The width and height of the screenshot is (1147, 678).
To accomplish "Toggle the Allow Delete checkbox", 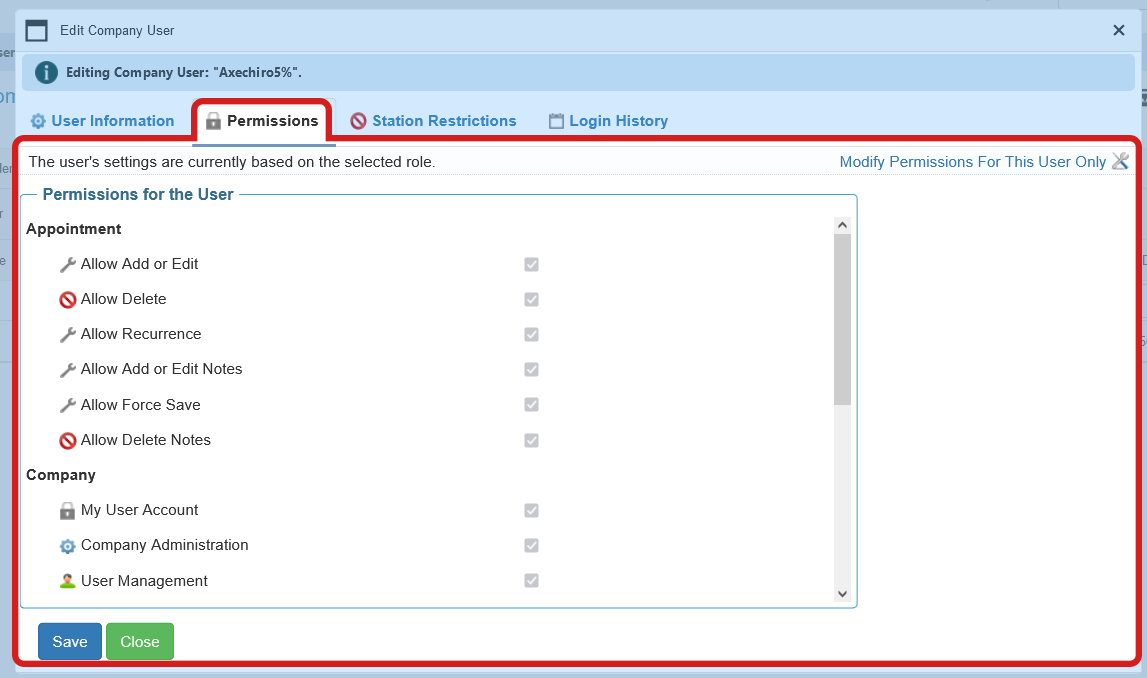I will pos(531,299).
